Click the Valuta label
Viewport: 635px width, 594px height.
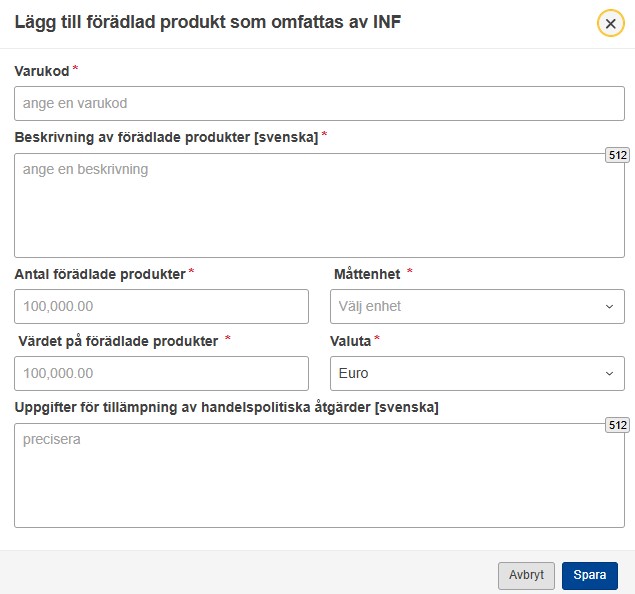[350, 341]
